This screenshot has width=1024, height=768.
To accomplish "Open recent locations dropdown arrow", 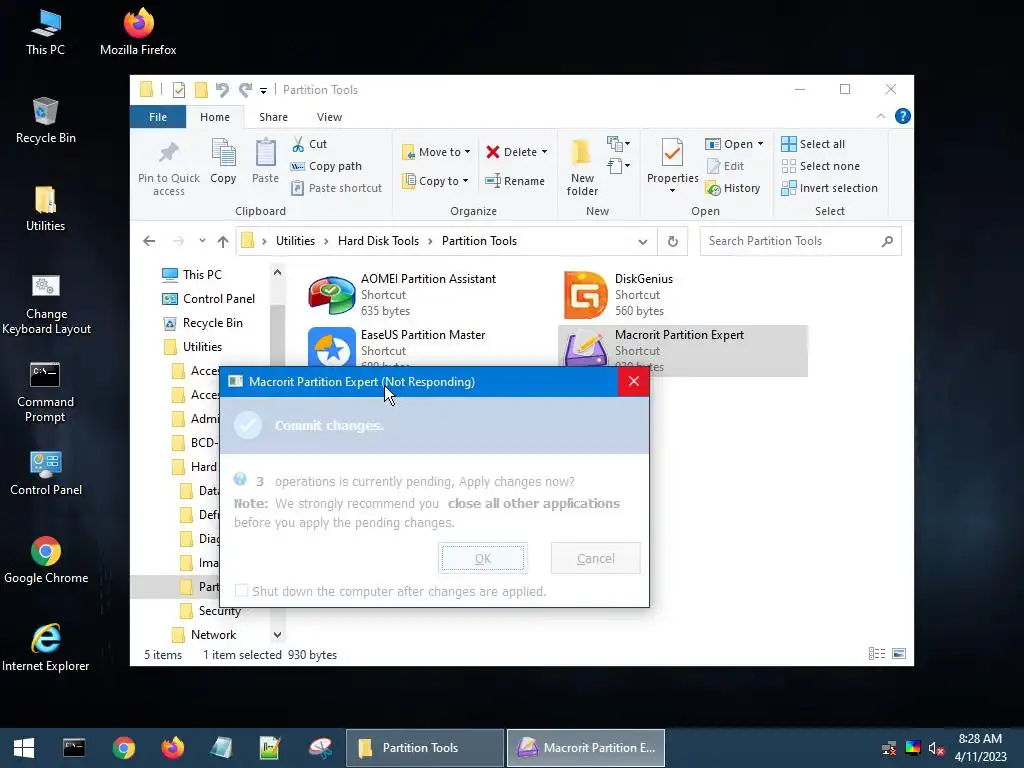I will [x=202, y=241].
